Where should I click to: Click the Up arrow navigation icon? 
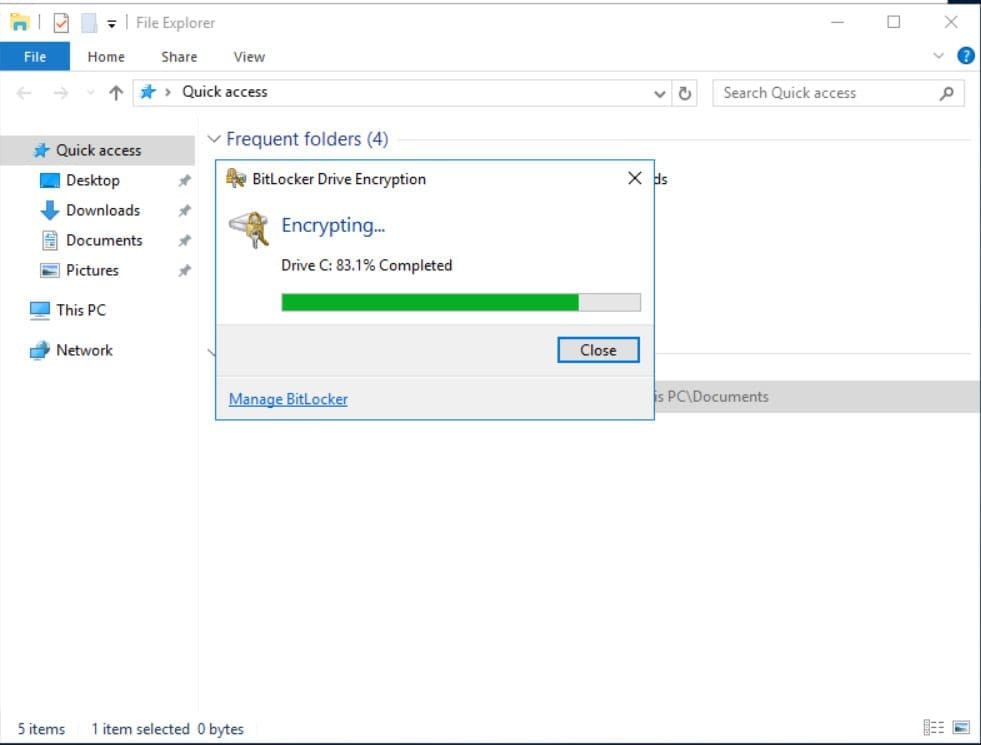pyautogui.click(x=116, y=93)
